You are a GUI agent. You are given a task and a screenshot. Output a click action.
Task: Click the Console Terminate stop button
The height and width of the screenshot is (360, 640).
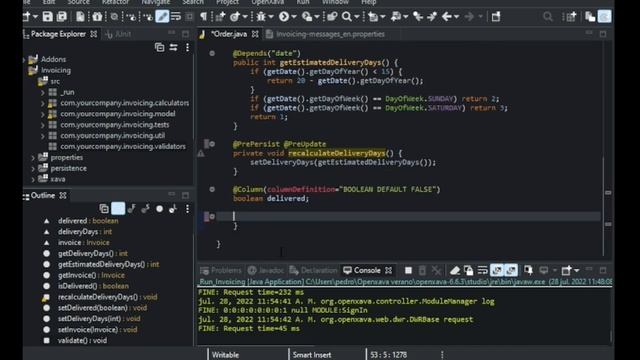(408, 270)
